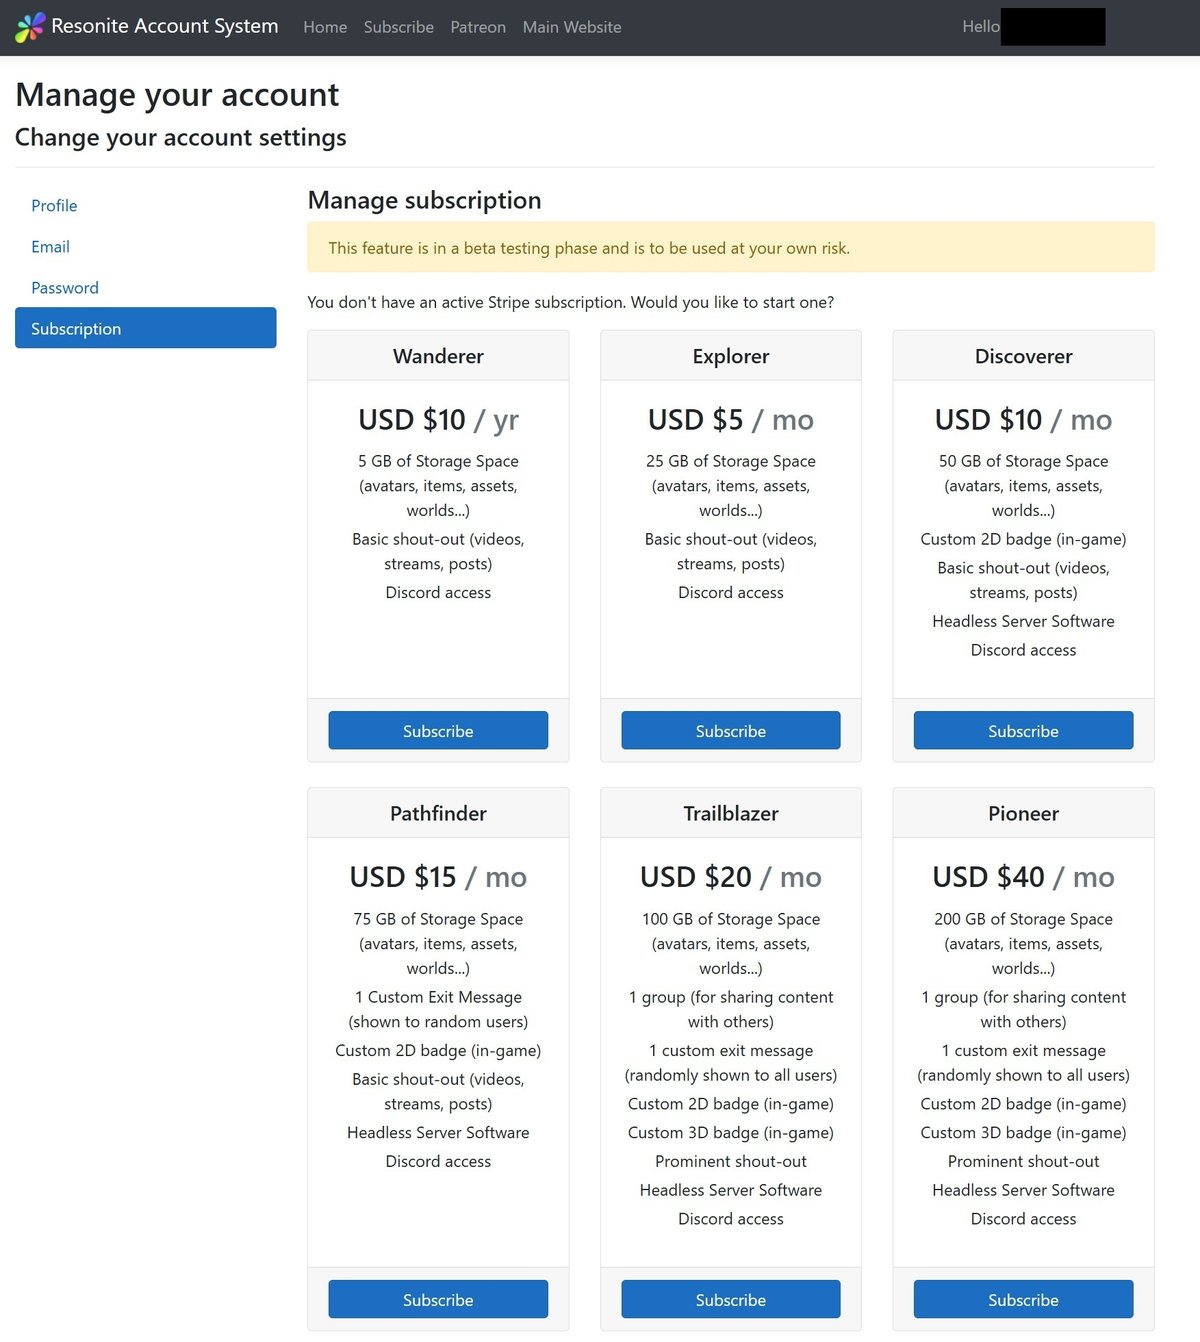1200x1342 pixels.
Task: Subscribe to the Wanderer plan
Action: pos(438,731)
